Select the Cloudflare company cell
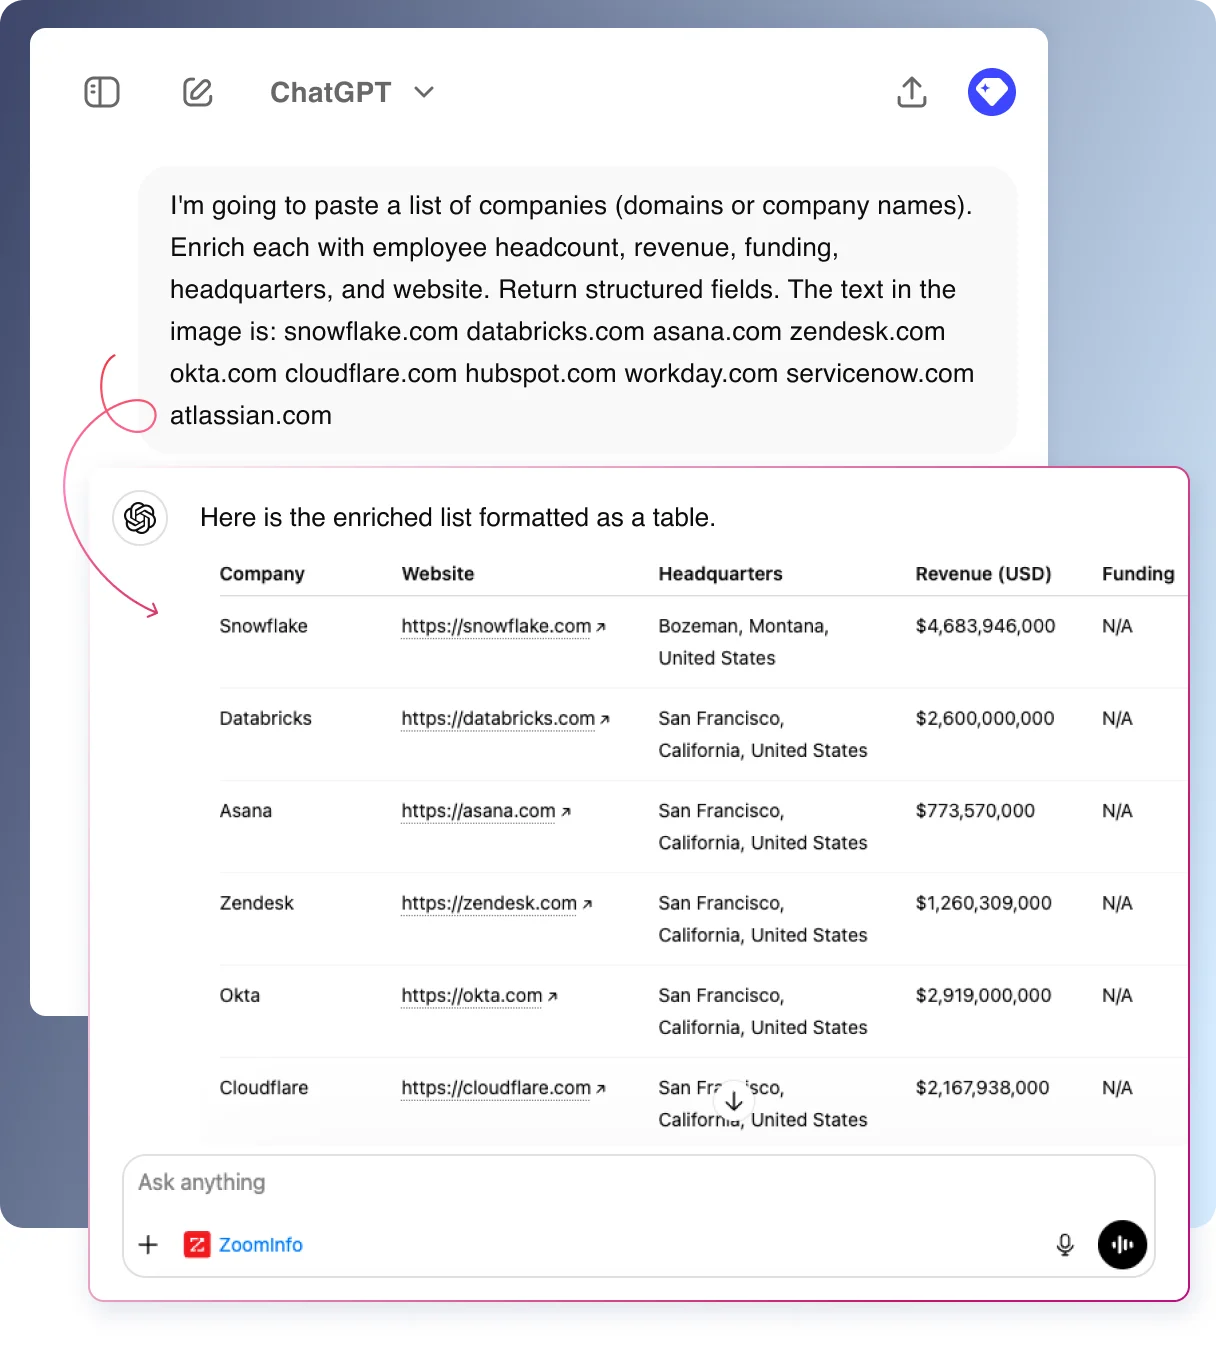This screenshot has height=1350, width=1216. point(263,1088)
